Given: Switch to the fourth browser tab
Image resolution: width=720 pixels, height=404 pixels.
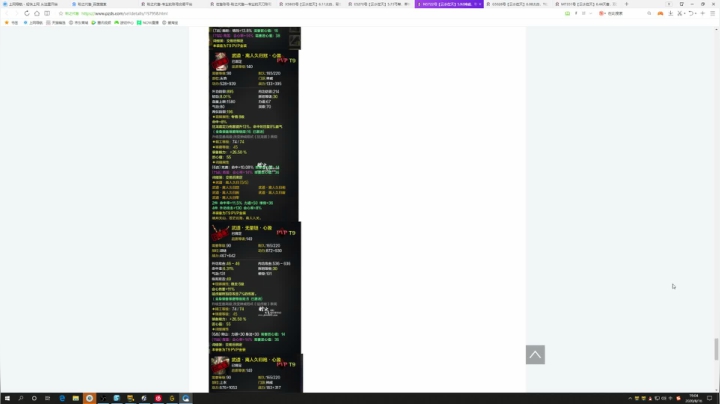Looking at the screenshot, I should point(241,4).
